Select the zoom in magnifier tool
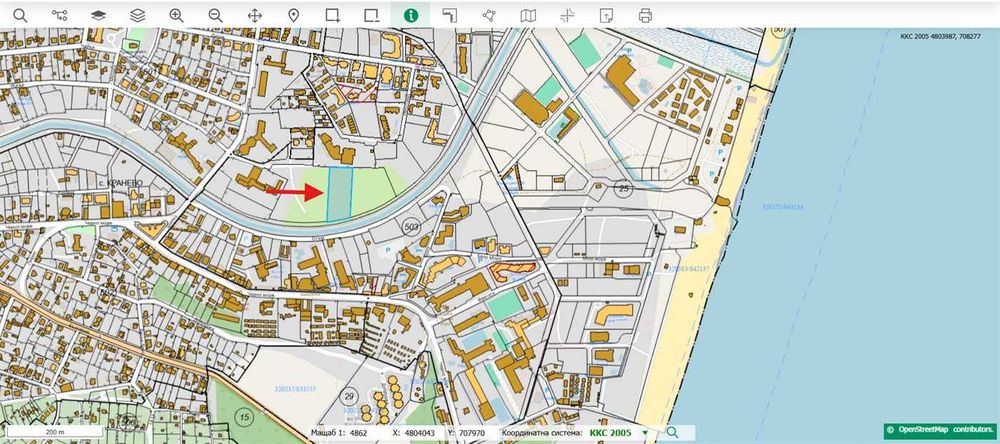Screen dimensions: 1000x444 [x=177, y=15]
